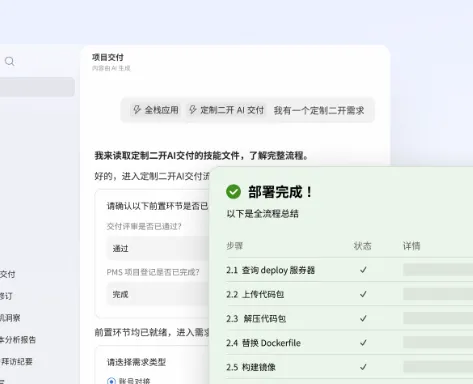Click the status checkmark for 2.3 解压代码包
The width and height of the screenshot is (473, 384).
tap(363, 318)
